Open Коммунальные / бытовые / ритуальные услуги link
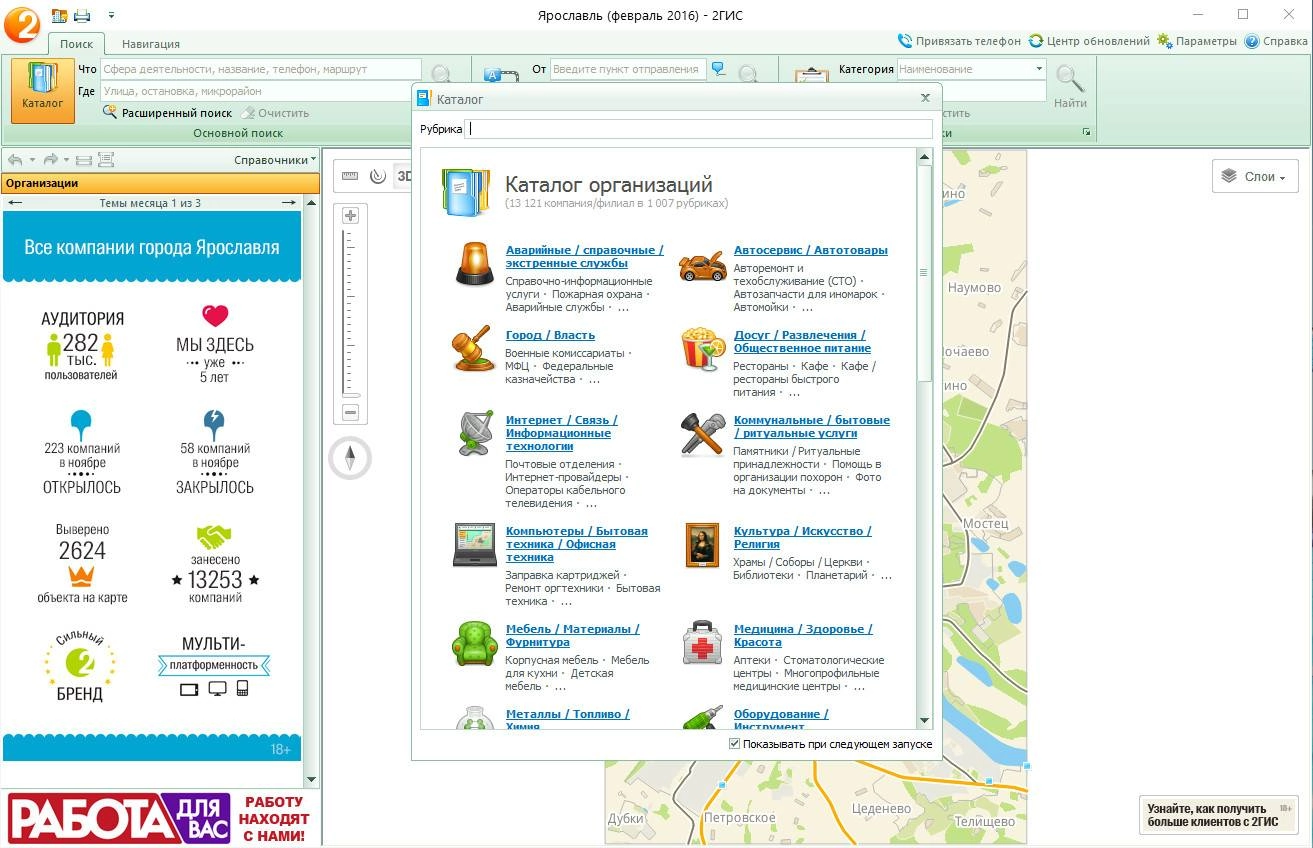Viewport: 1313px width, 848px height. pyautogui.click(x=811, y=426)
